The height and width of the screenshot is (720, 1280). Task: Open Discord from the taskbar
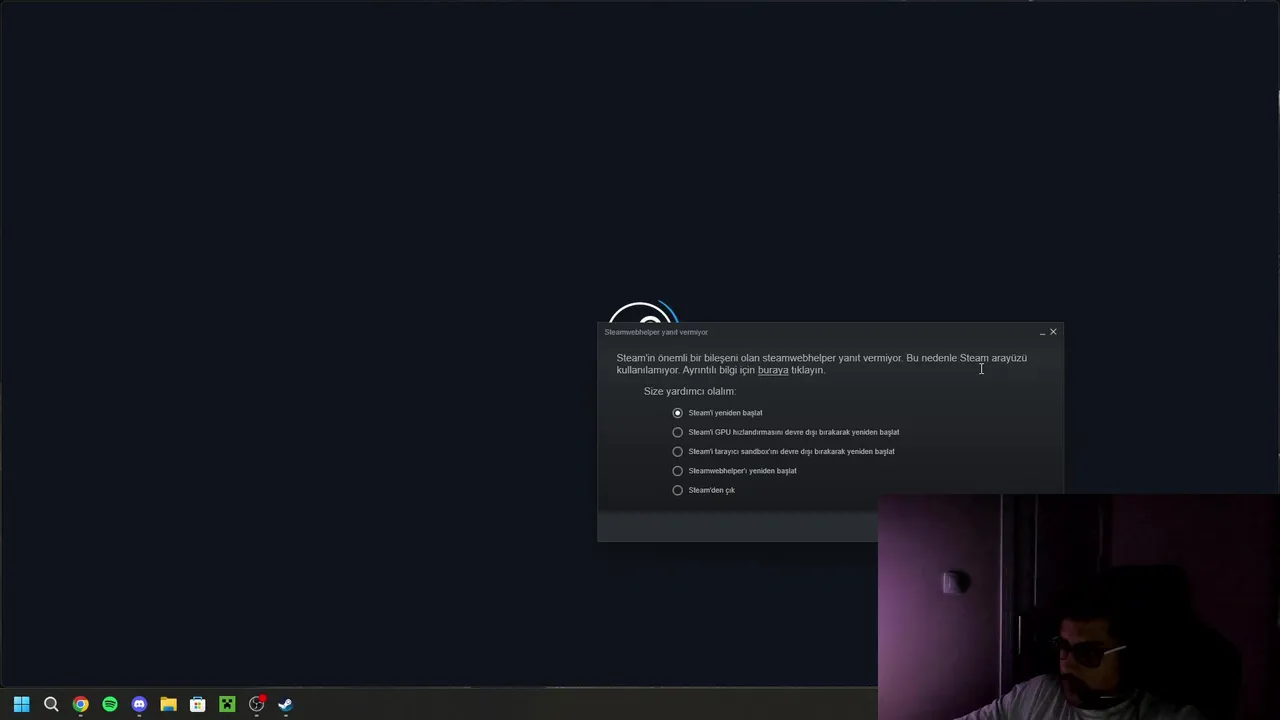coord(139,704)
